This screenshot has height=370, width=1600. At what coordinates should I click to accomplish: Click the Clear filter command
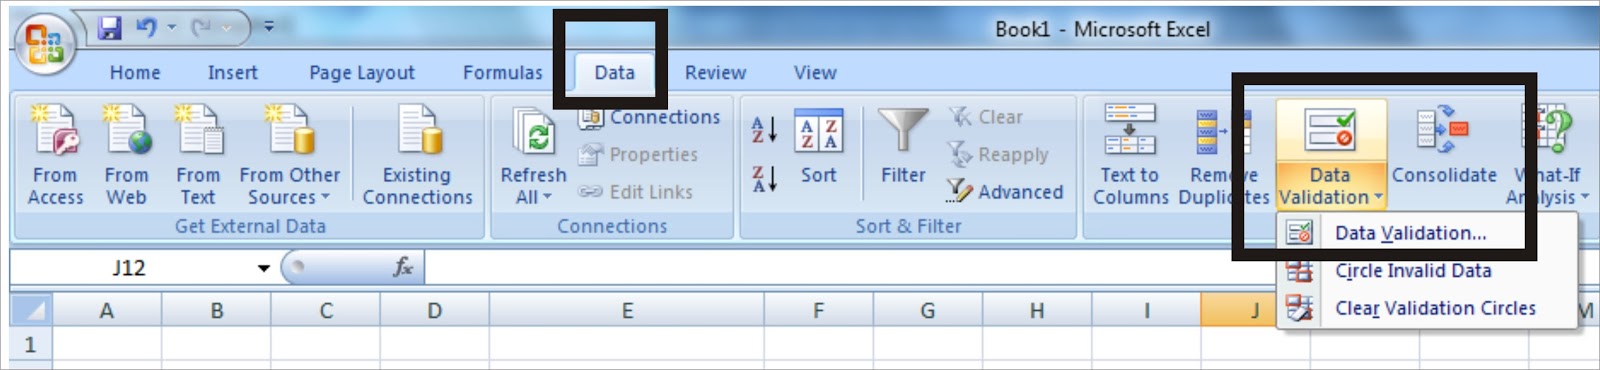pyautogui.click(x=986, y=117)
